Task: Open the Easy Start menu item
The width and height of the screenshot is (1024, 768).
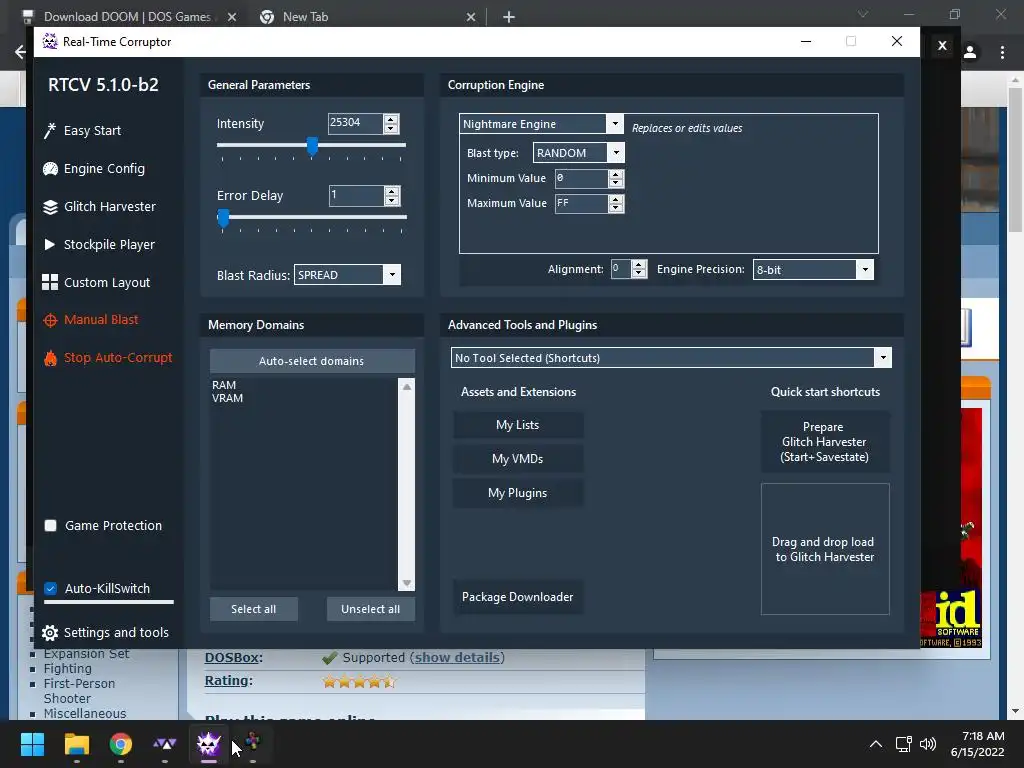Action: coord(92,131)
